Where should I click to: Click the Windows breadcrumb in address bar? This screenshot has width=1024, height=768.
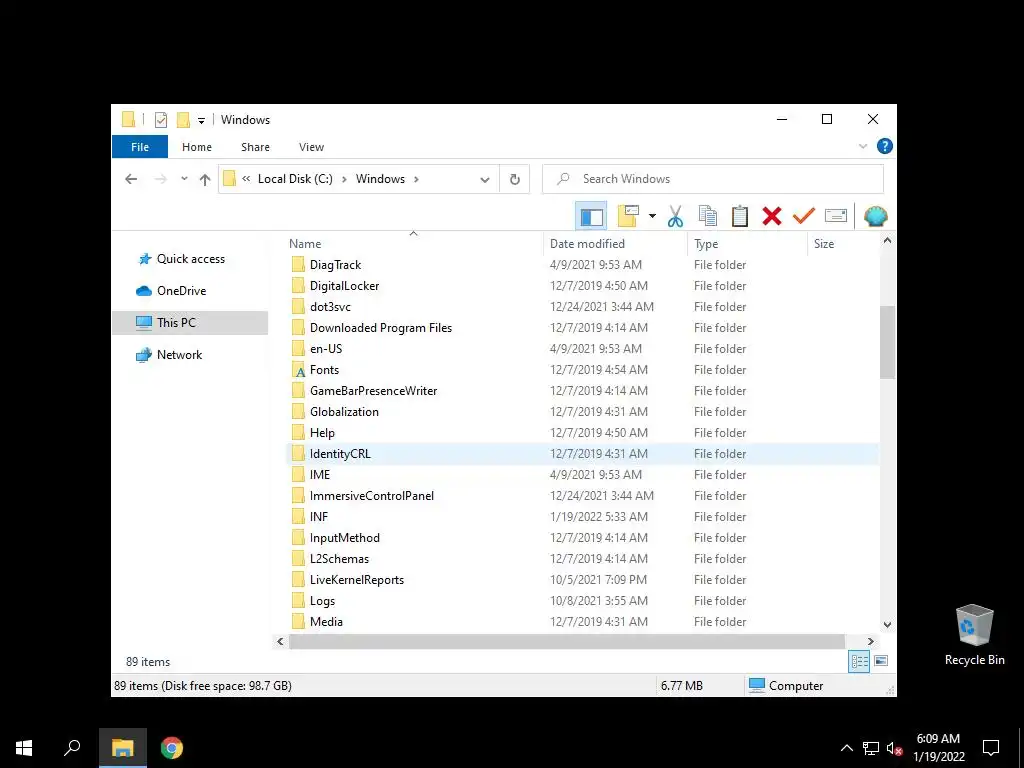pos(380,179)
